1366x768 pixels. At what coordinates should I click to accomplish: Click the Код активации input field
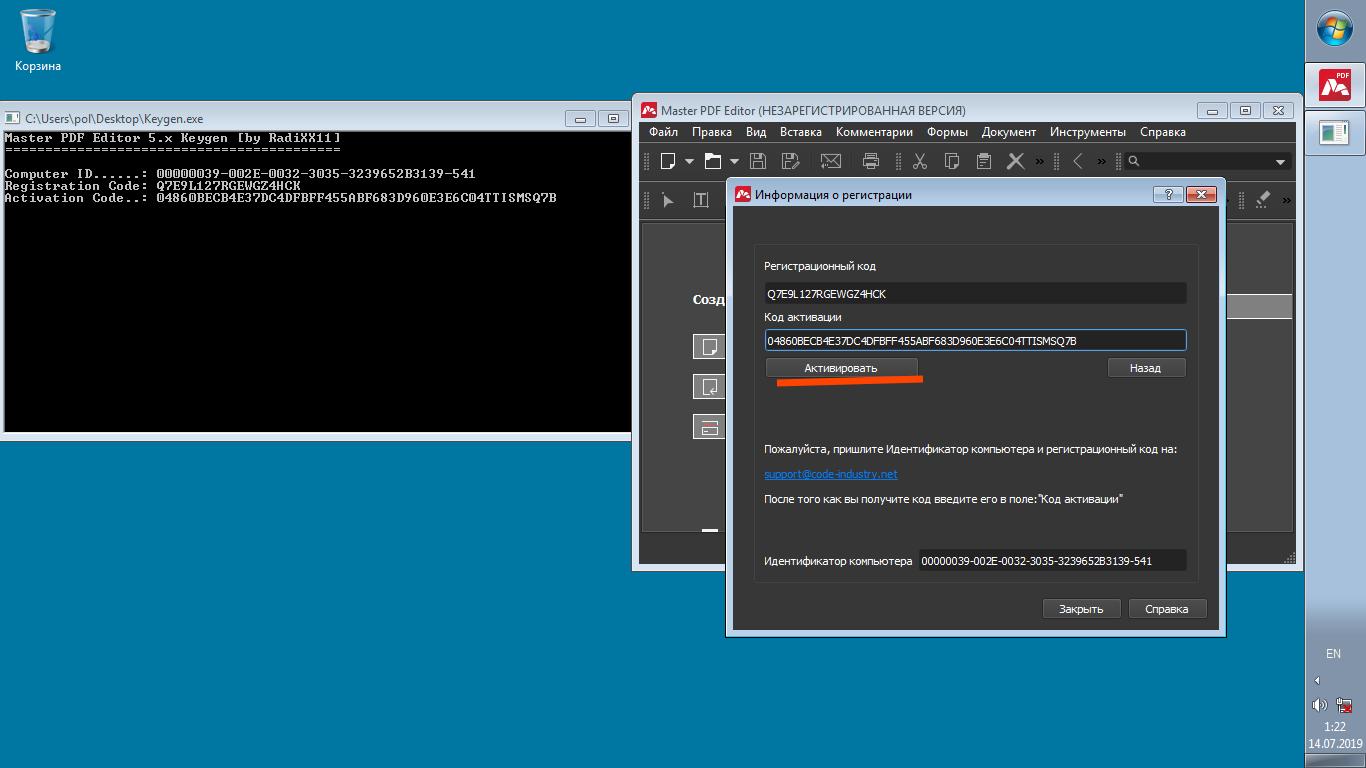point(975,341)
